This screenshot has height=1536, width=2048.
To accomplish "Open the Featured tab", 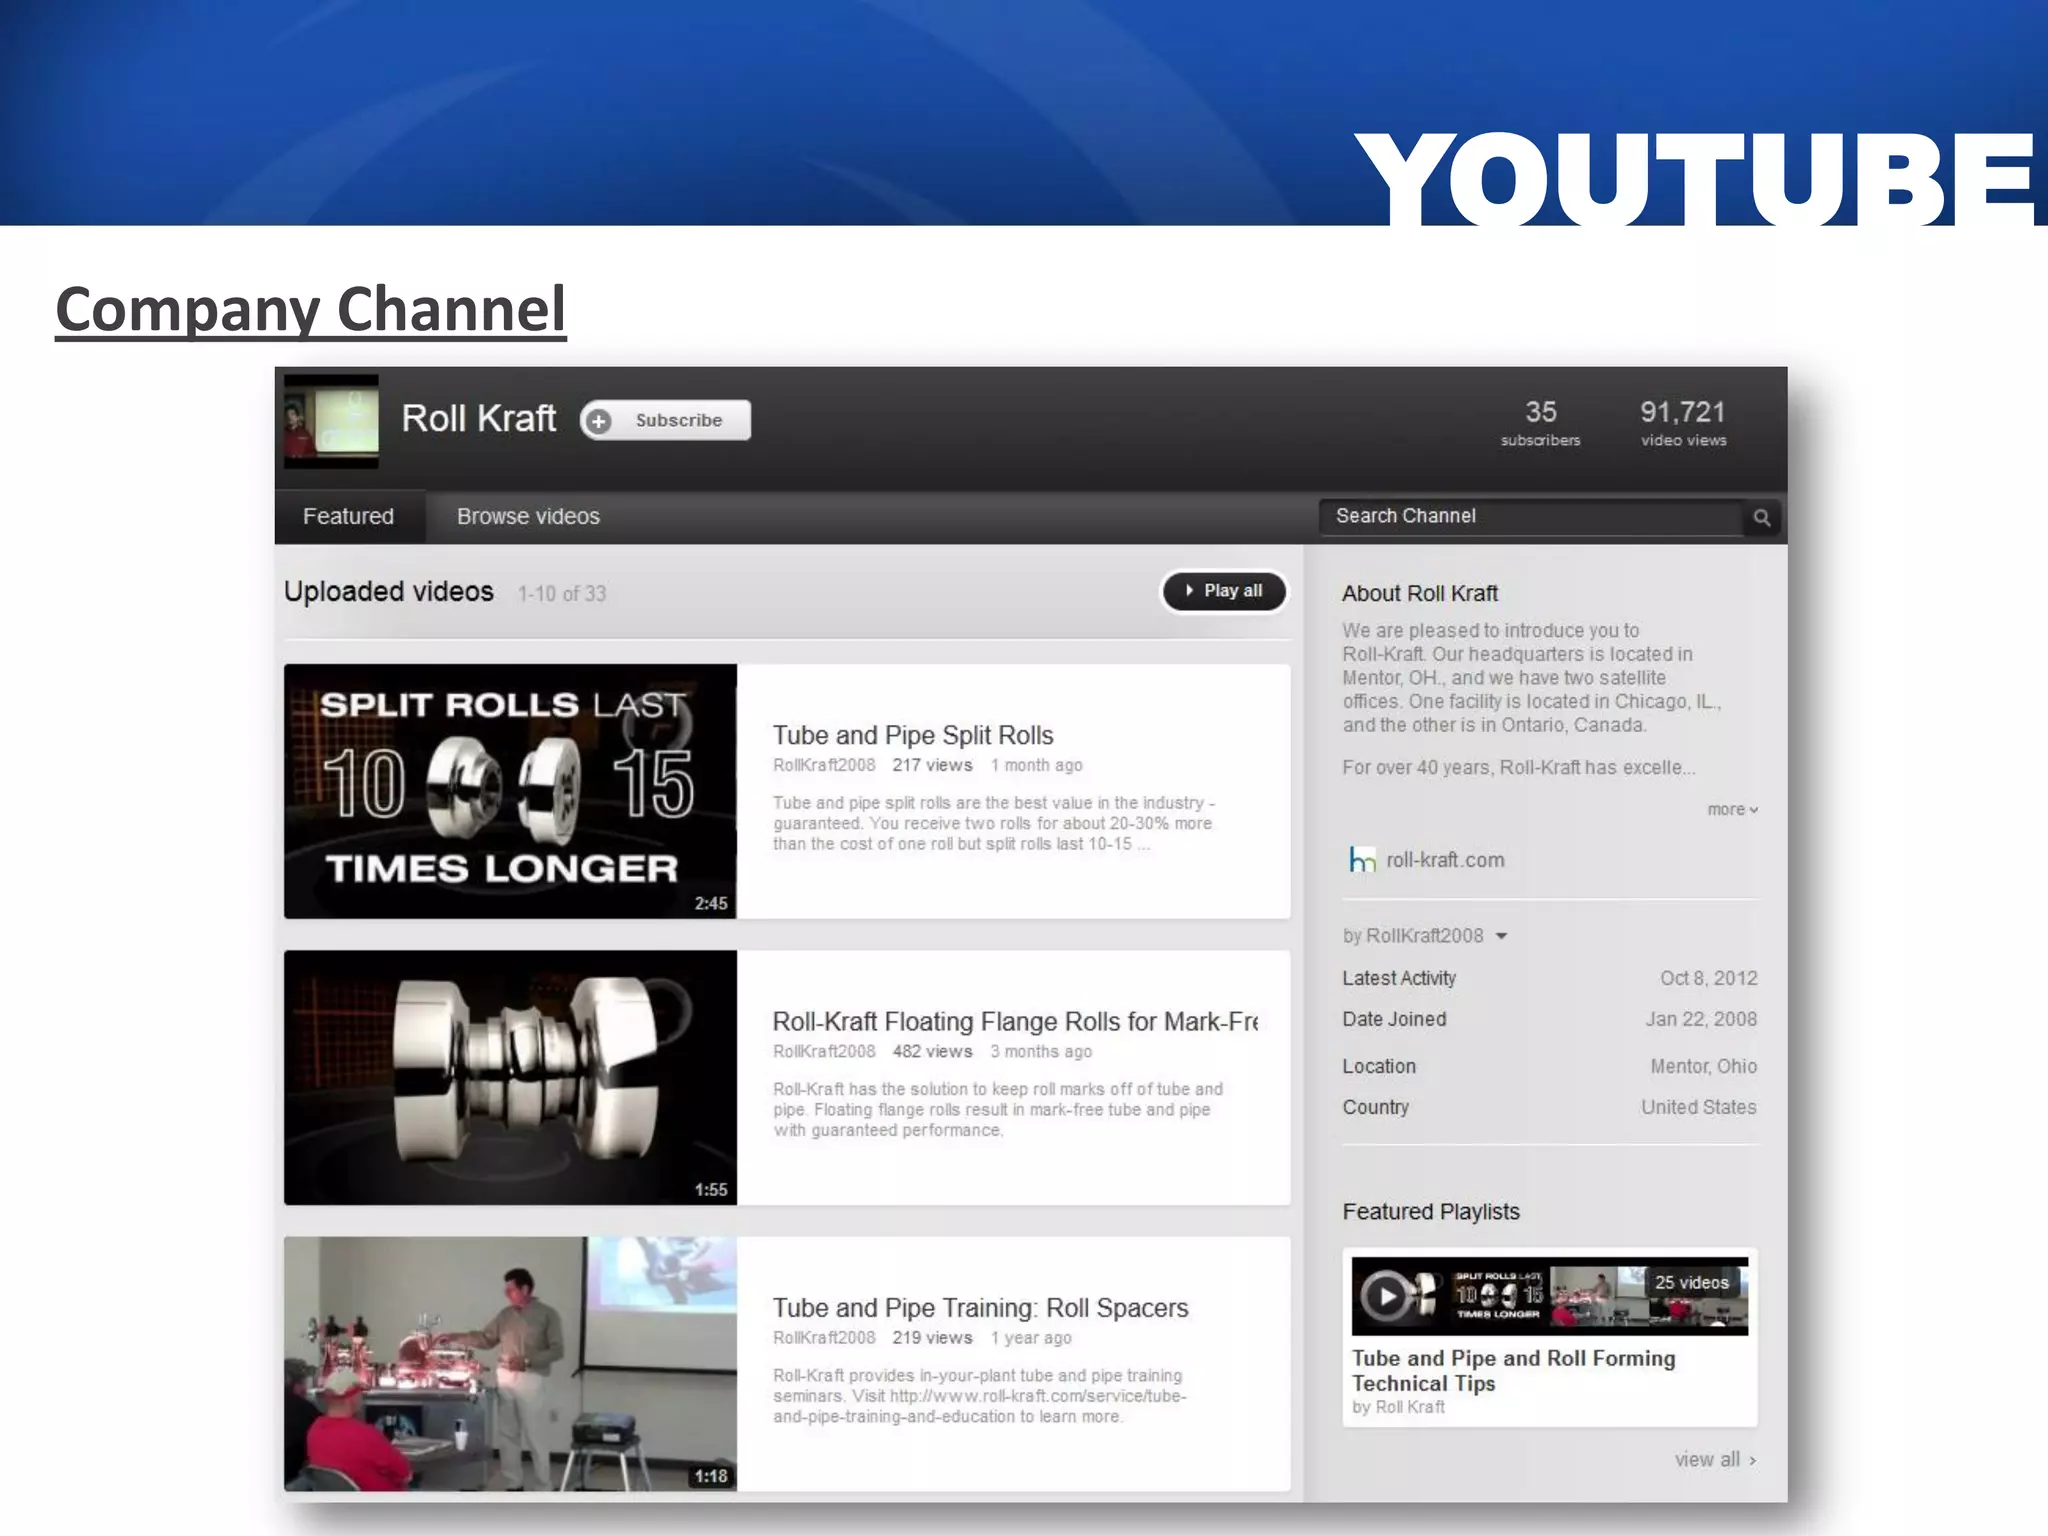I will coord(348,516).
